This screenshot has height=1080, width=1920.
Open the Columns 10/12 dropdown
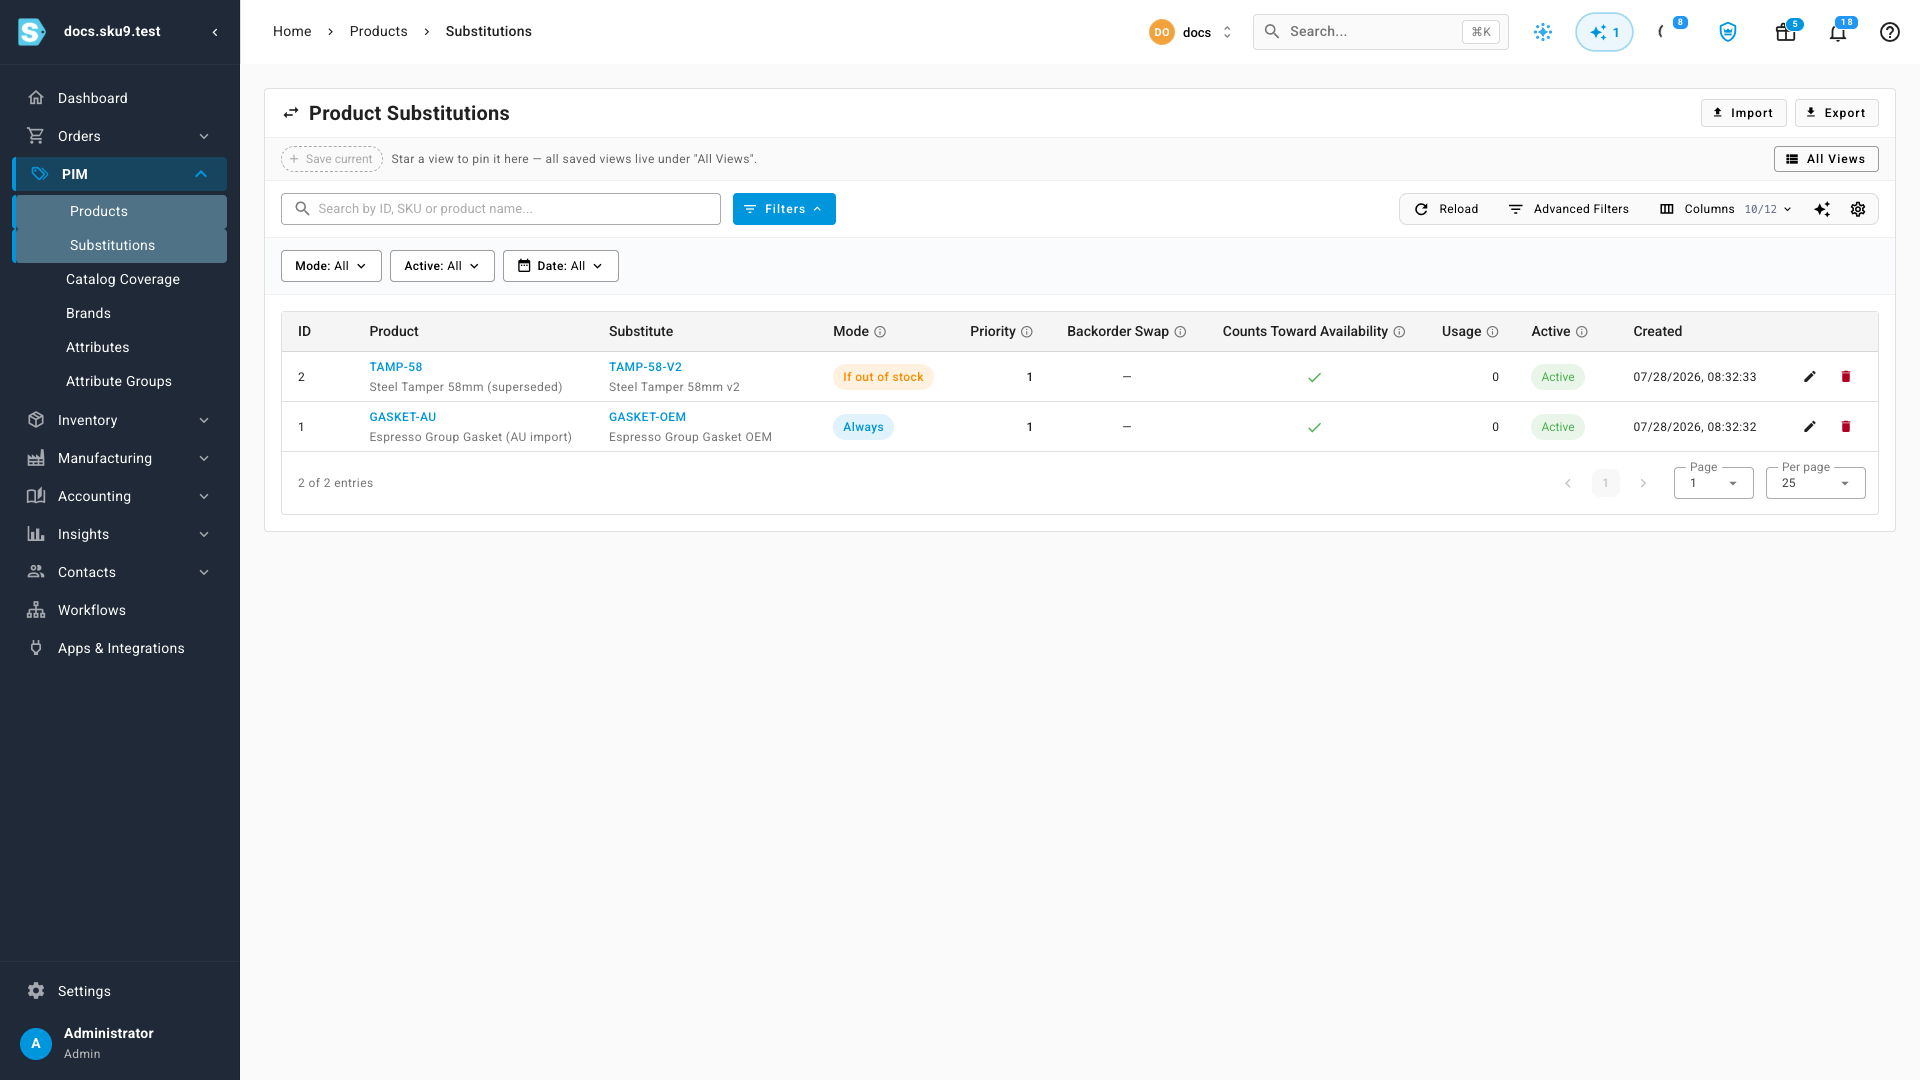(x=1725, y=209)
